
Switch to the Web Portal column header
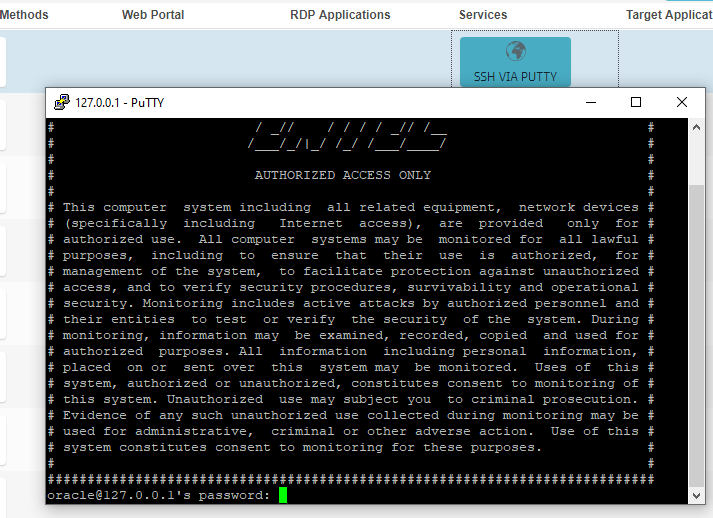[x=153, y=15]
